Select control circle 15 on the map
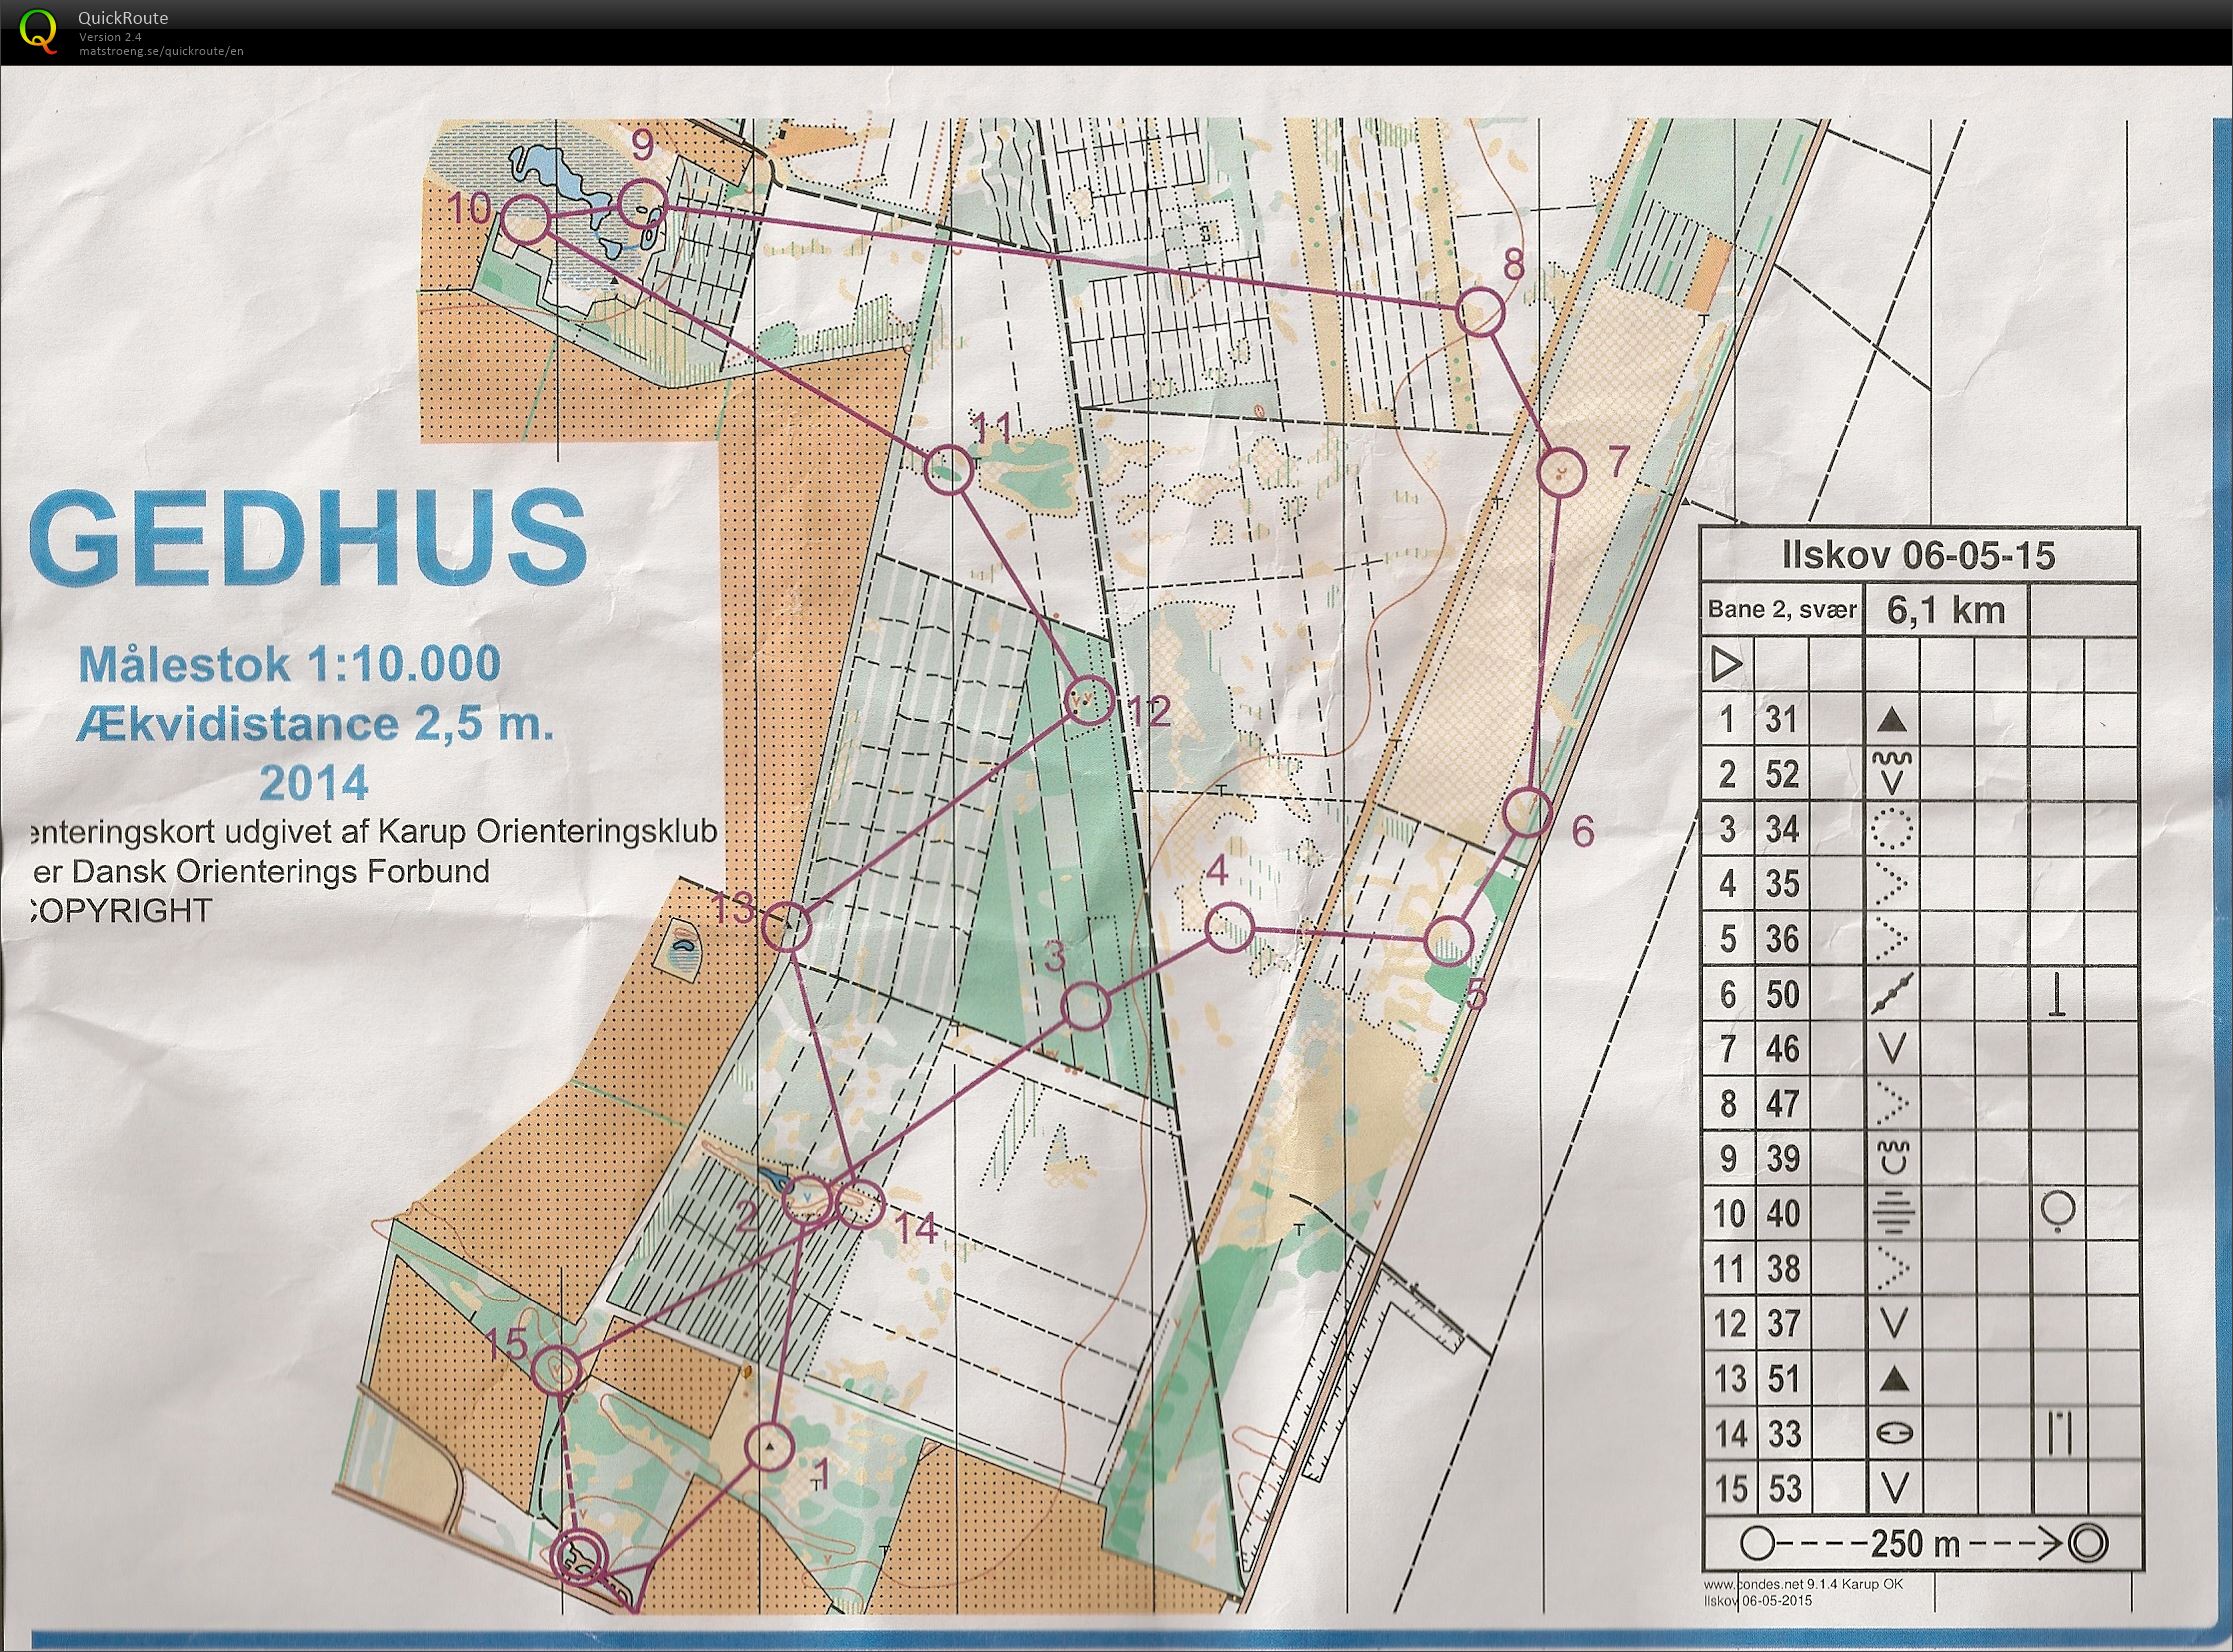Viewport: 2233px width, 1652px height. [x=558, y=1370]
